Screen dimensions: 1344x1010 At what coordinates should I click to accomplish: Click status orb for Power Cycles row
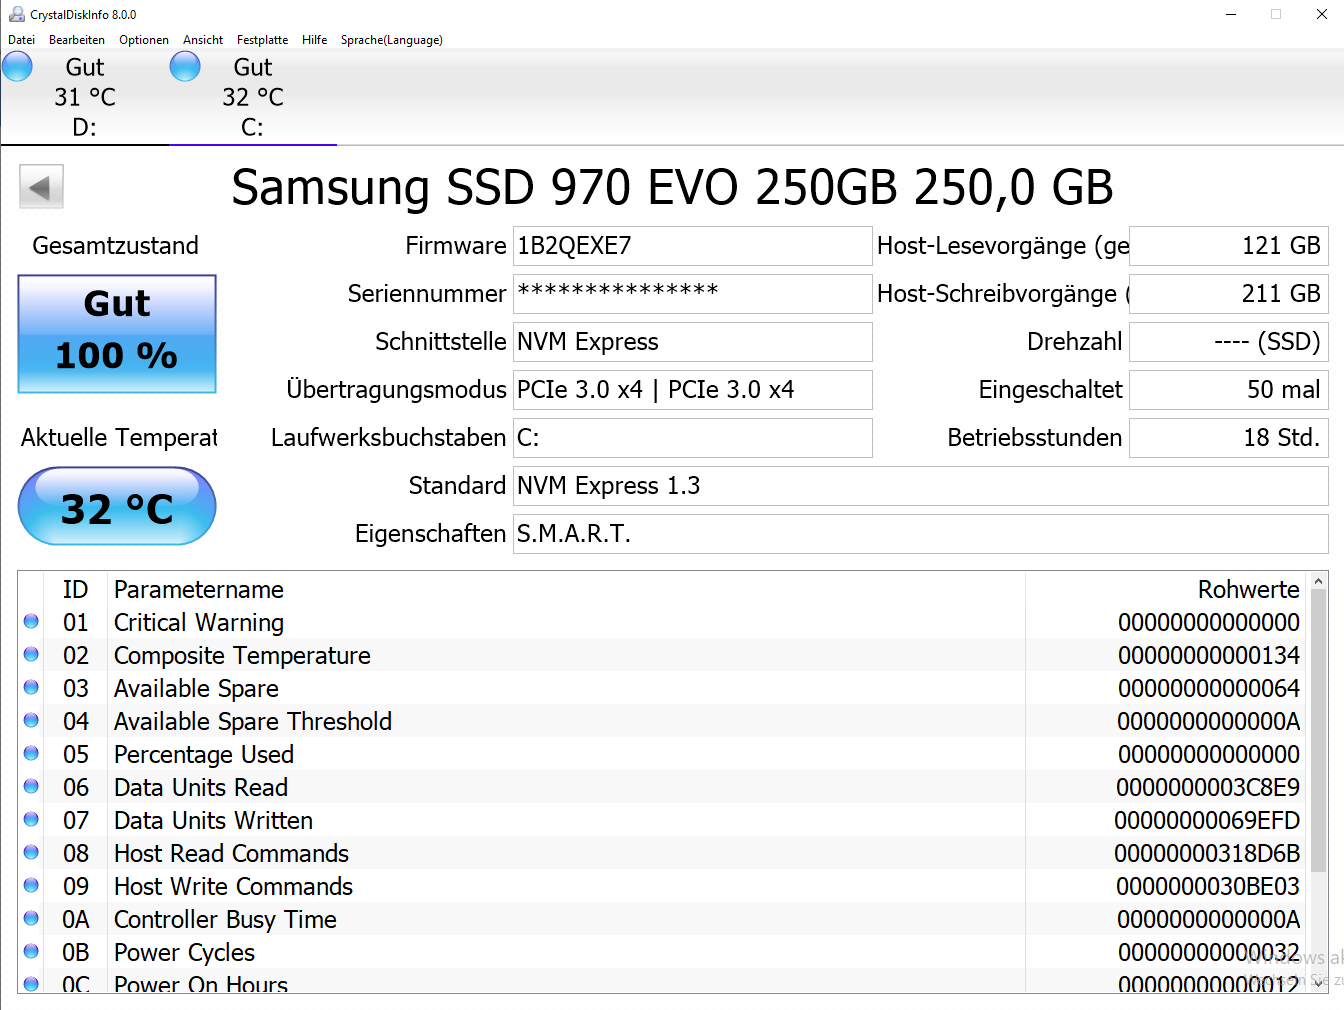[x=31, y=951]
